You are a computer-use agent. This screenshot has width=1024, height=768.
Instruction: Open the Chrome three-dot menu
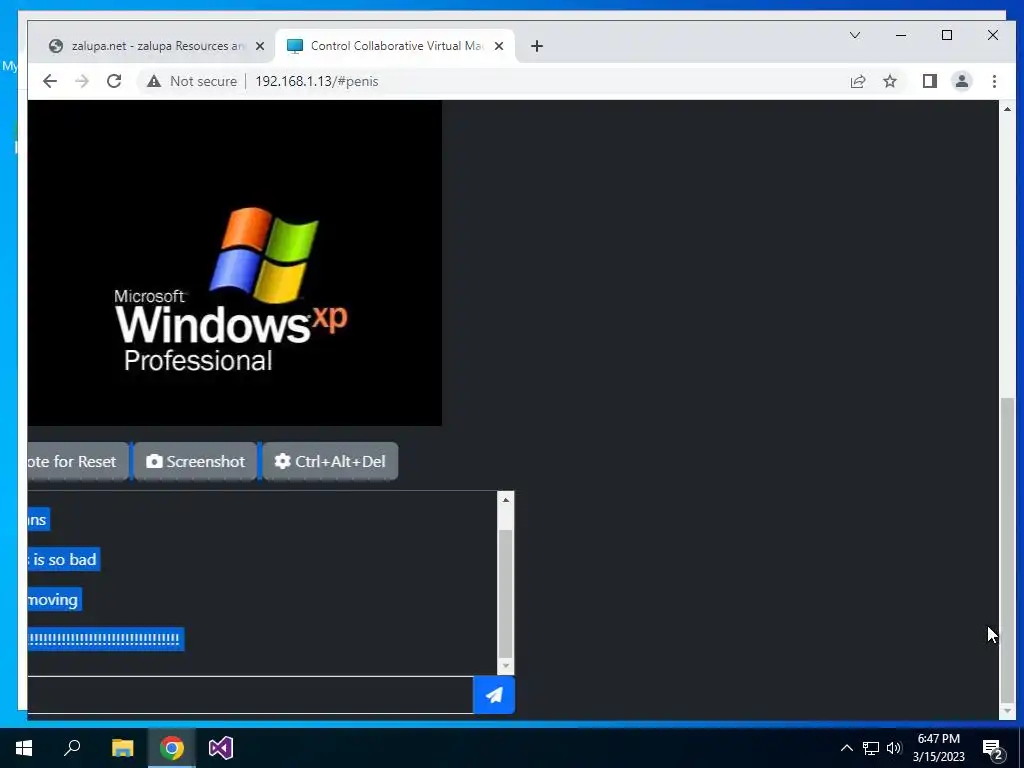tap(994, 81)
